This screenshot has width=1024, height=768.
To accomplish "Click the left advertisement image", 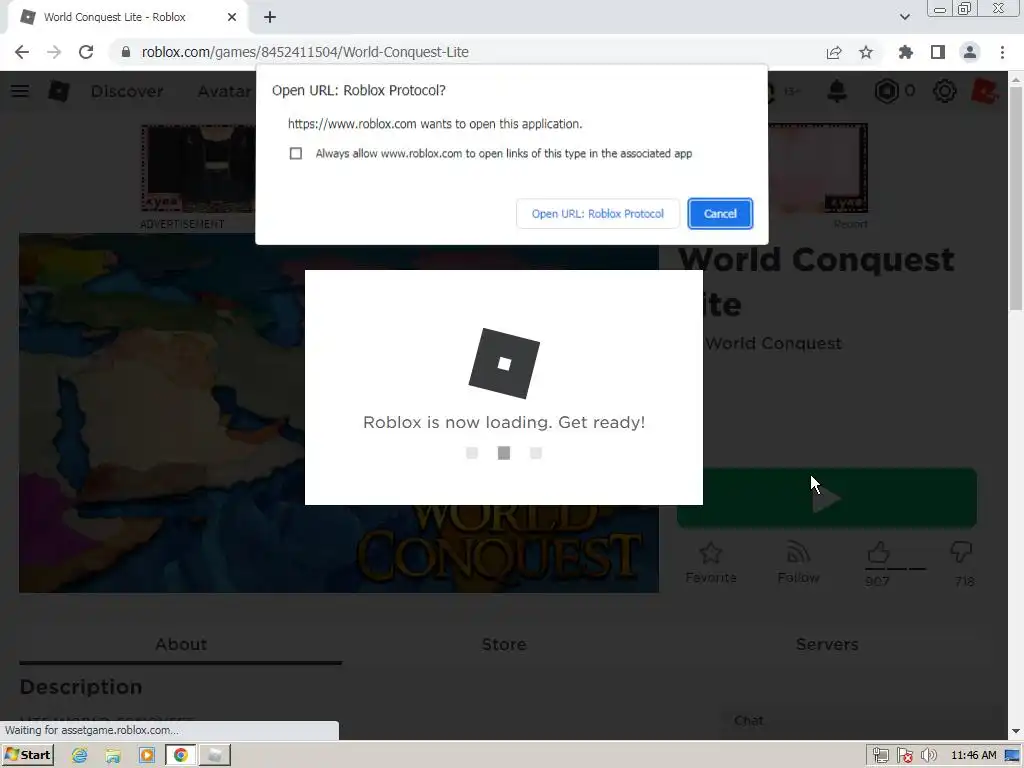I will (x=199, y=168).
